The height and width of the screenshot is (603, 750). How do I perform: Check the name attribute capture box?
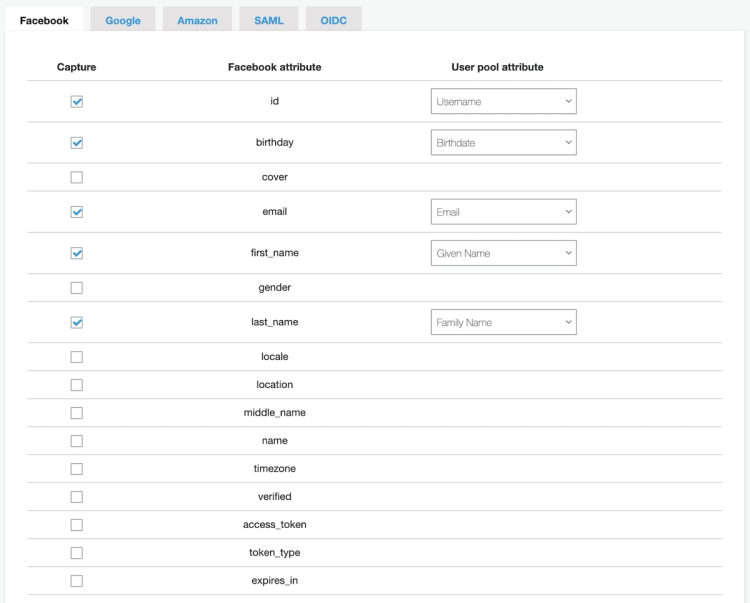77,441
